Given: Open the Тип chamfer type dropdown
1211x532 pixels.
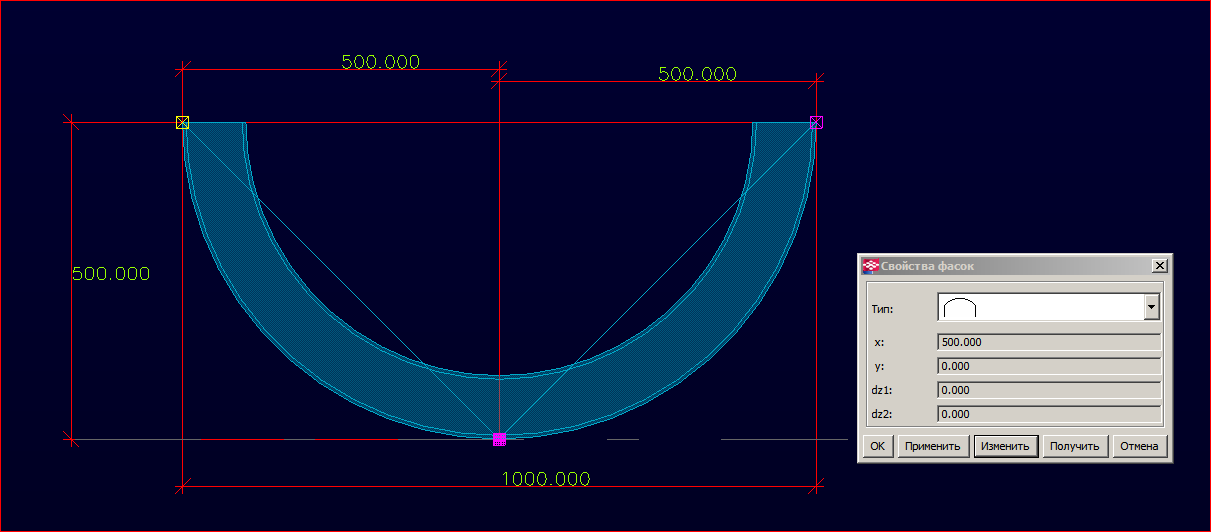Looking at the screenshot, I should [1151, 307].
